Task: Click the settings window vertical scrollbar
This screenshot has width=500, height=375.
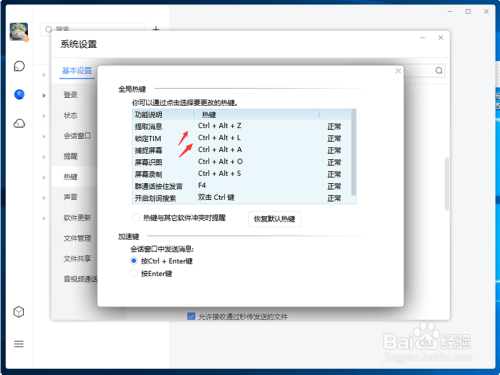Action: 447,184
